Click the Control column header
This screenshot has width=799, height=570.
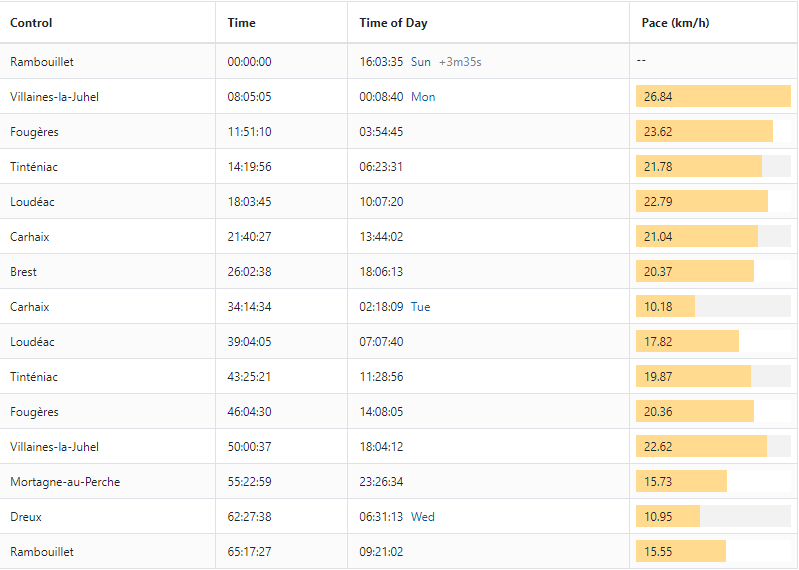[x=31, y=23]
